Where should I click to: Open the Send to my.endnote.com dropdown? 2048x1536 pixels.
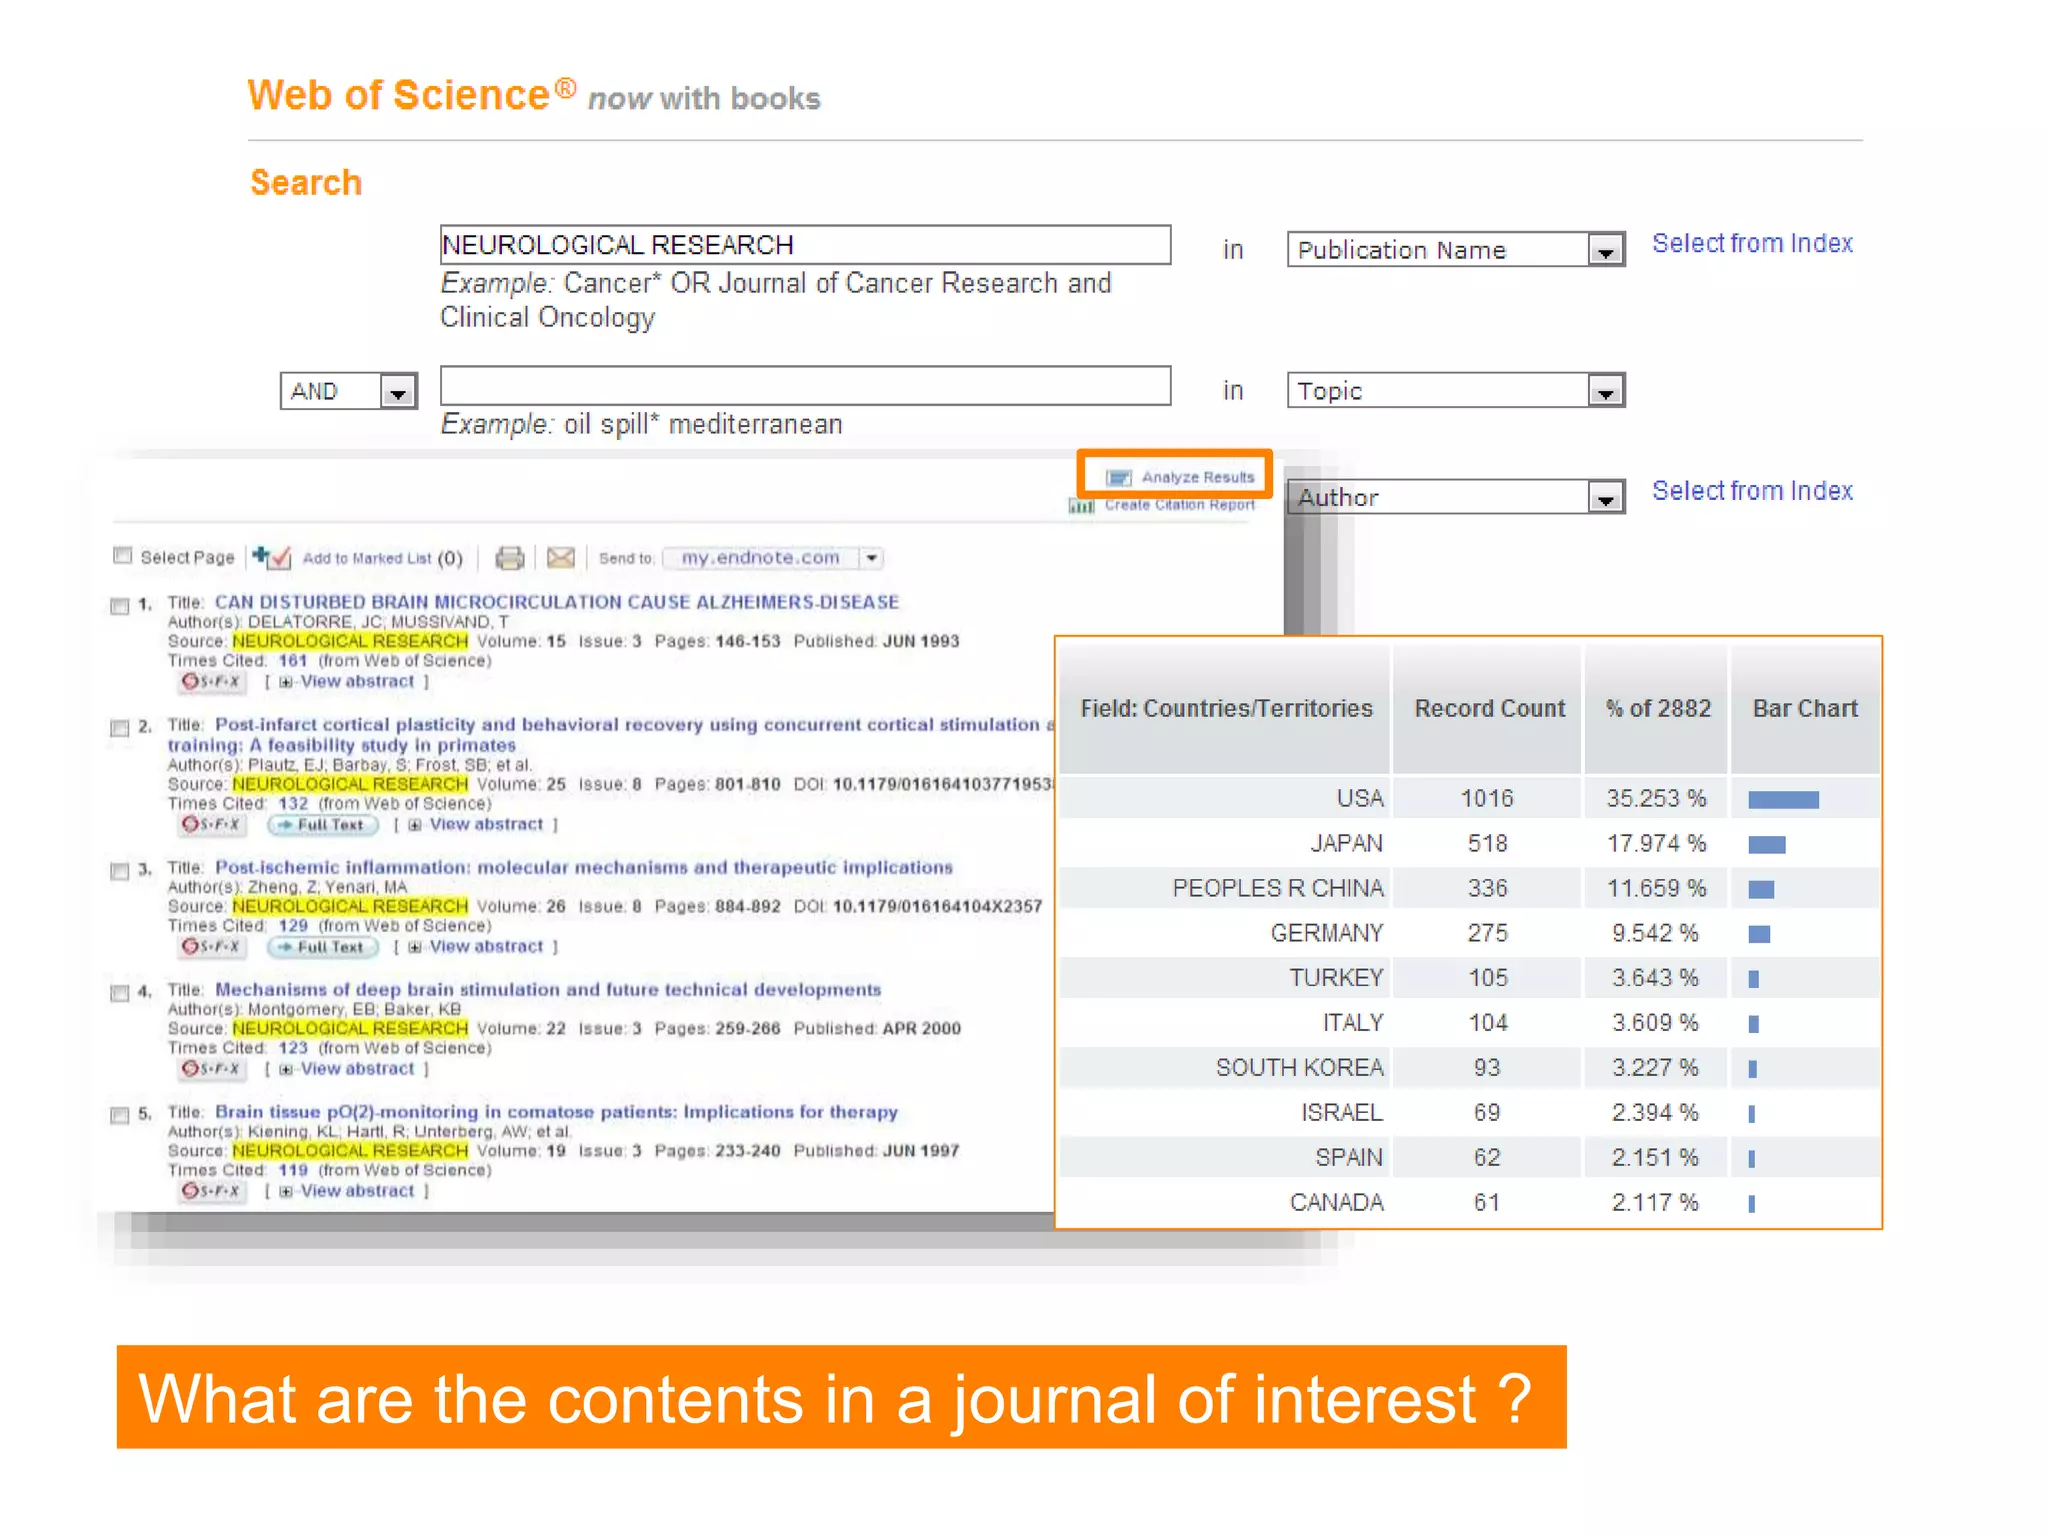click(872, 558)
